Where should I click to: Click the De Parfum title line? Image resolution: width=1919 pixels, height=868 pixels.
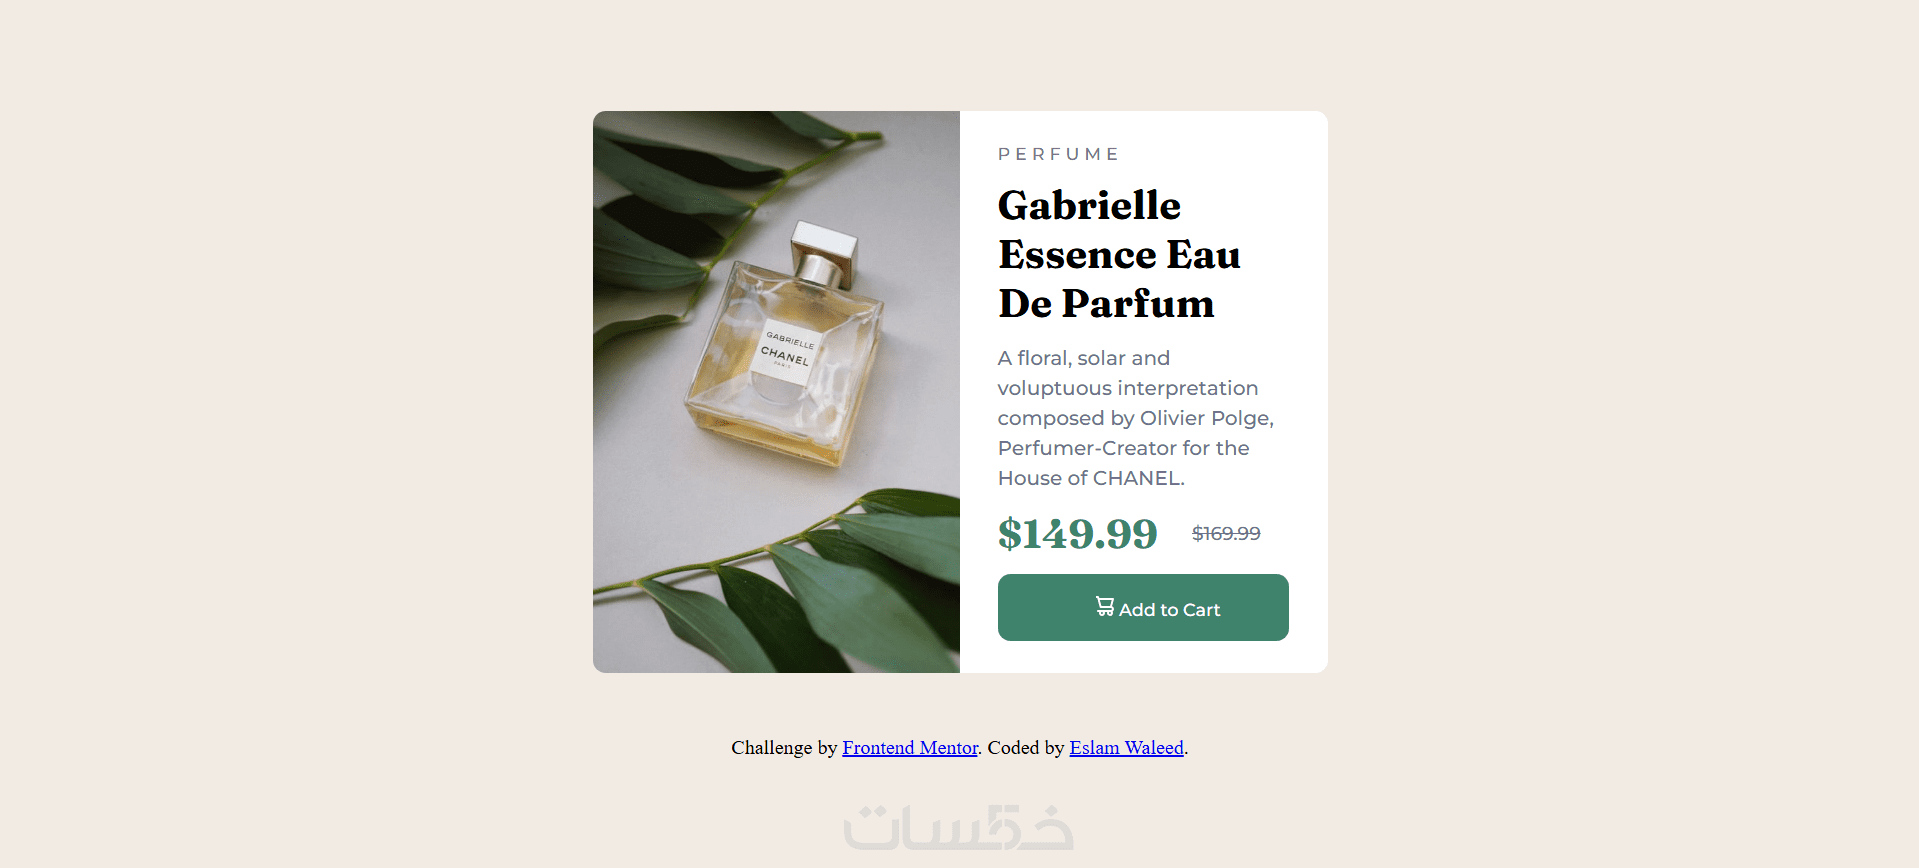pyautogui.click(x=1106, y=304)
